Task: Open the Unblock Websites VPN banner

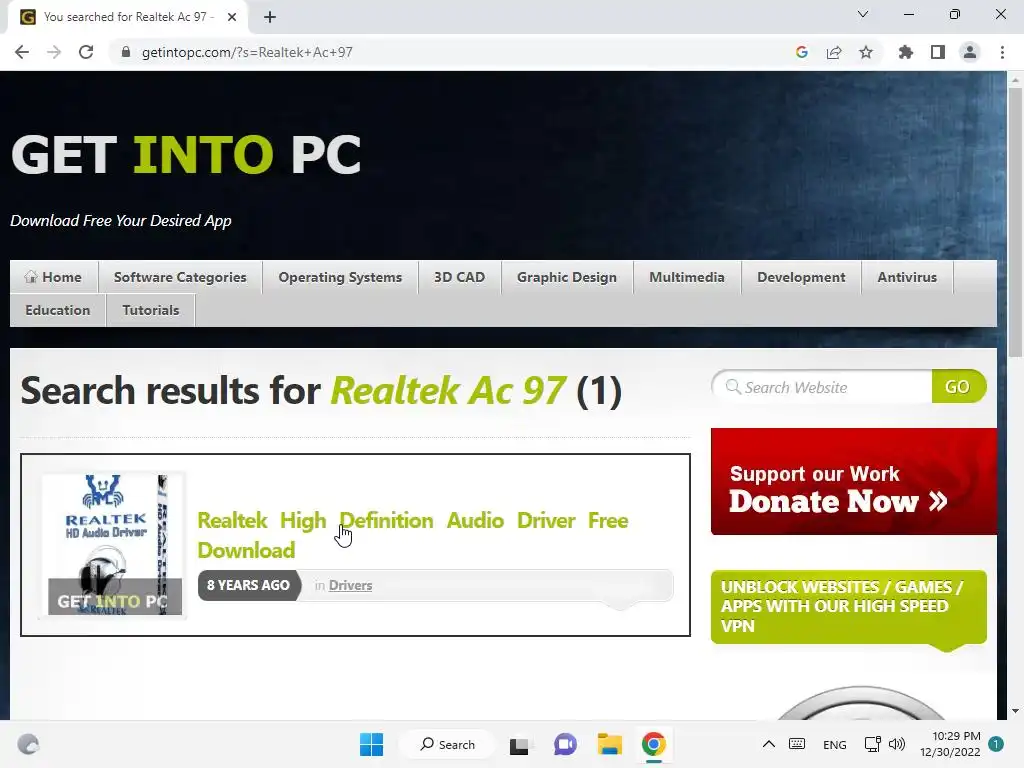Action: pos(848,607)
